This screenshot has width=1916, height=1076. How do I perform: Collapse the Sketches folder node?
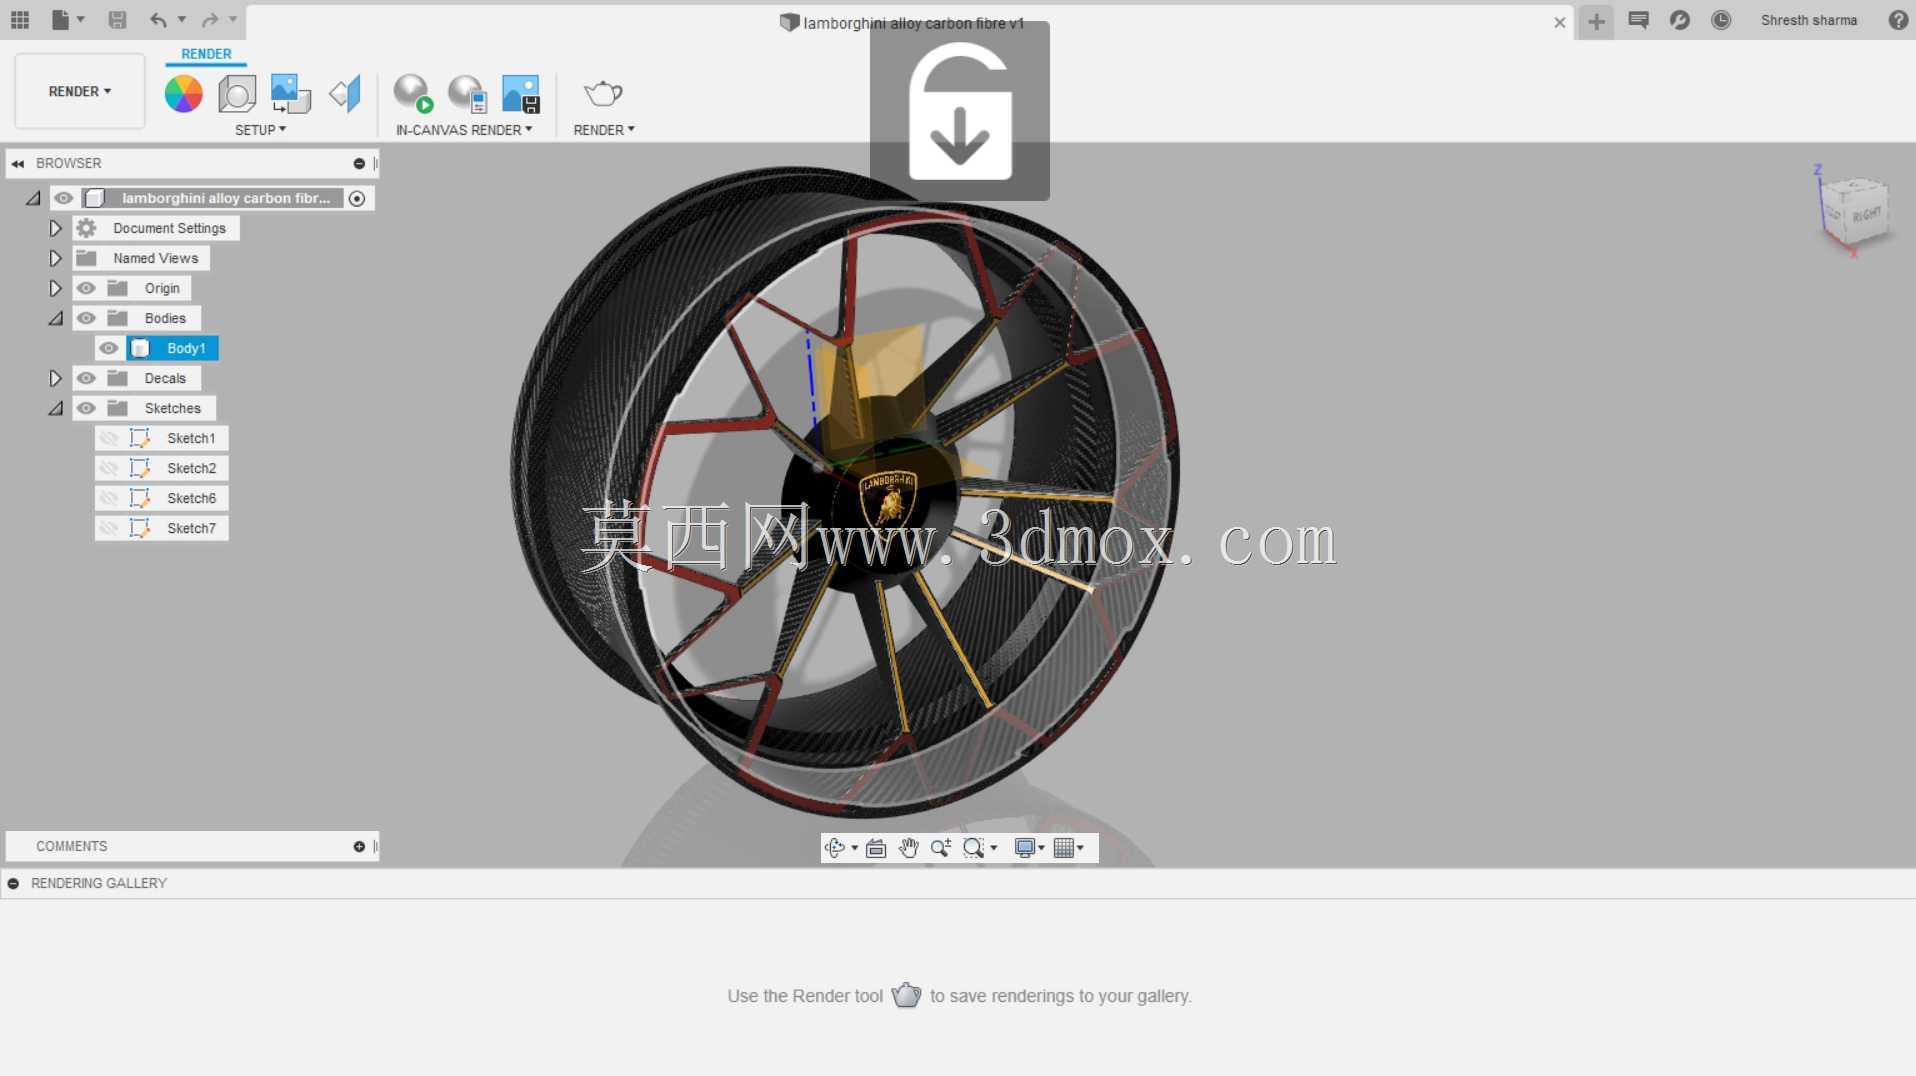pyautogui.click(x=55, y=408)
